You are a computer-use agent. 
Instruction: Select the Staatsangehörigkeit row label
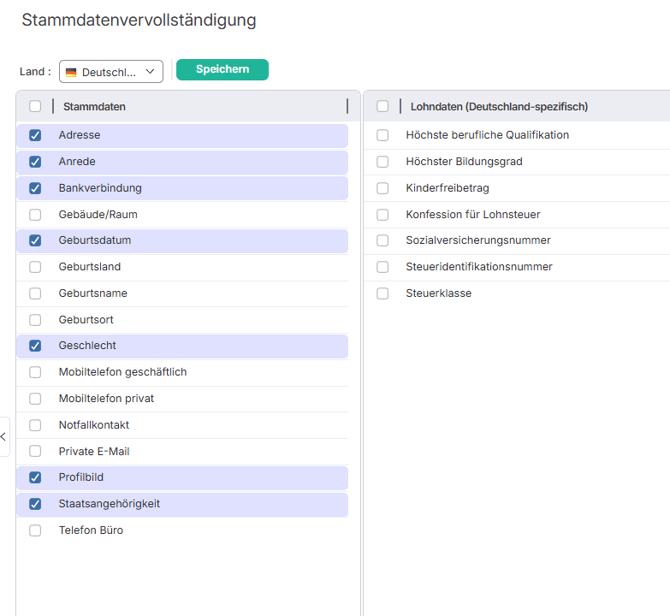[x=109, y=504]
